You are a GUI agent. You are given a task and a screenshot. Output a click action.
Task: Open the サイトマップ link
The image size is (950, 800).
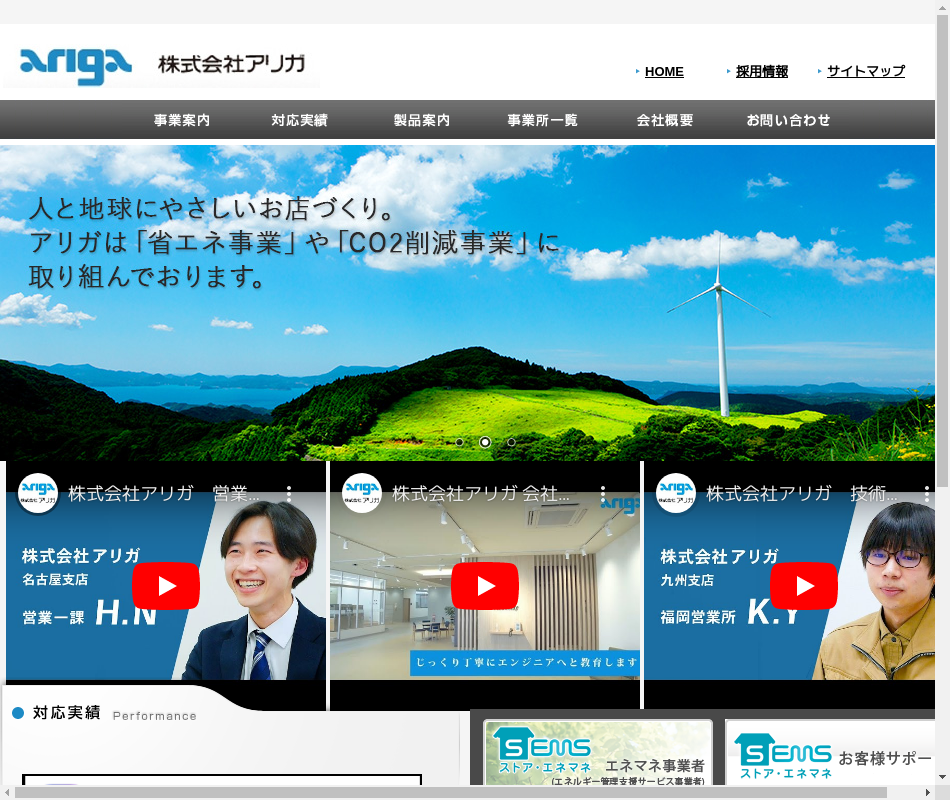(x=866, y=71)
